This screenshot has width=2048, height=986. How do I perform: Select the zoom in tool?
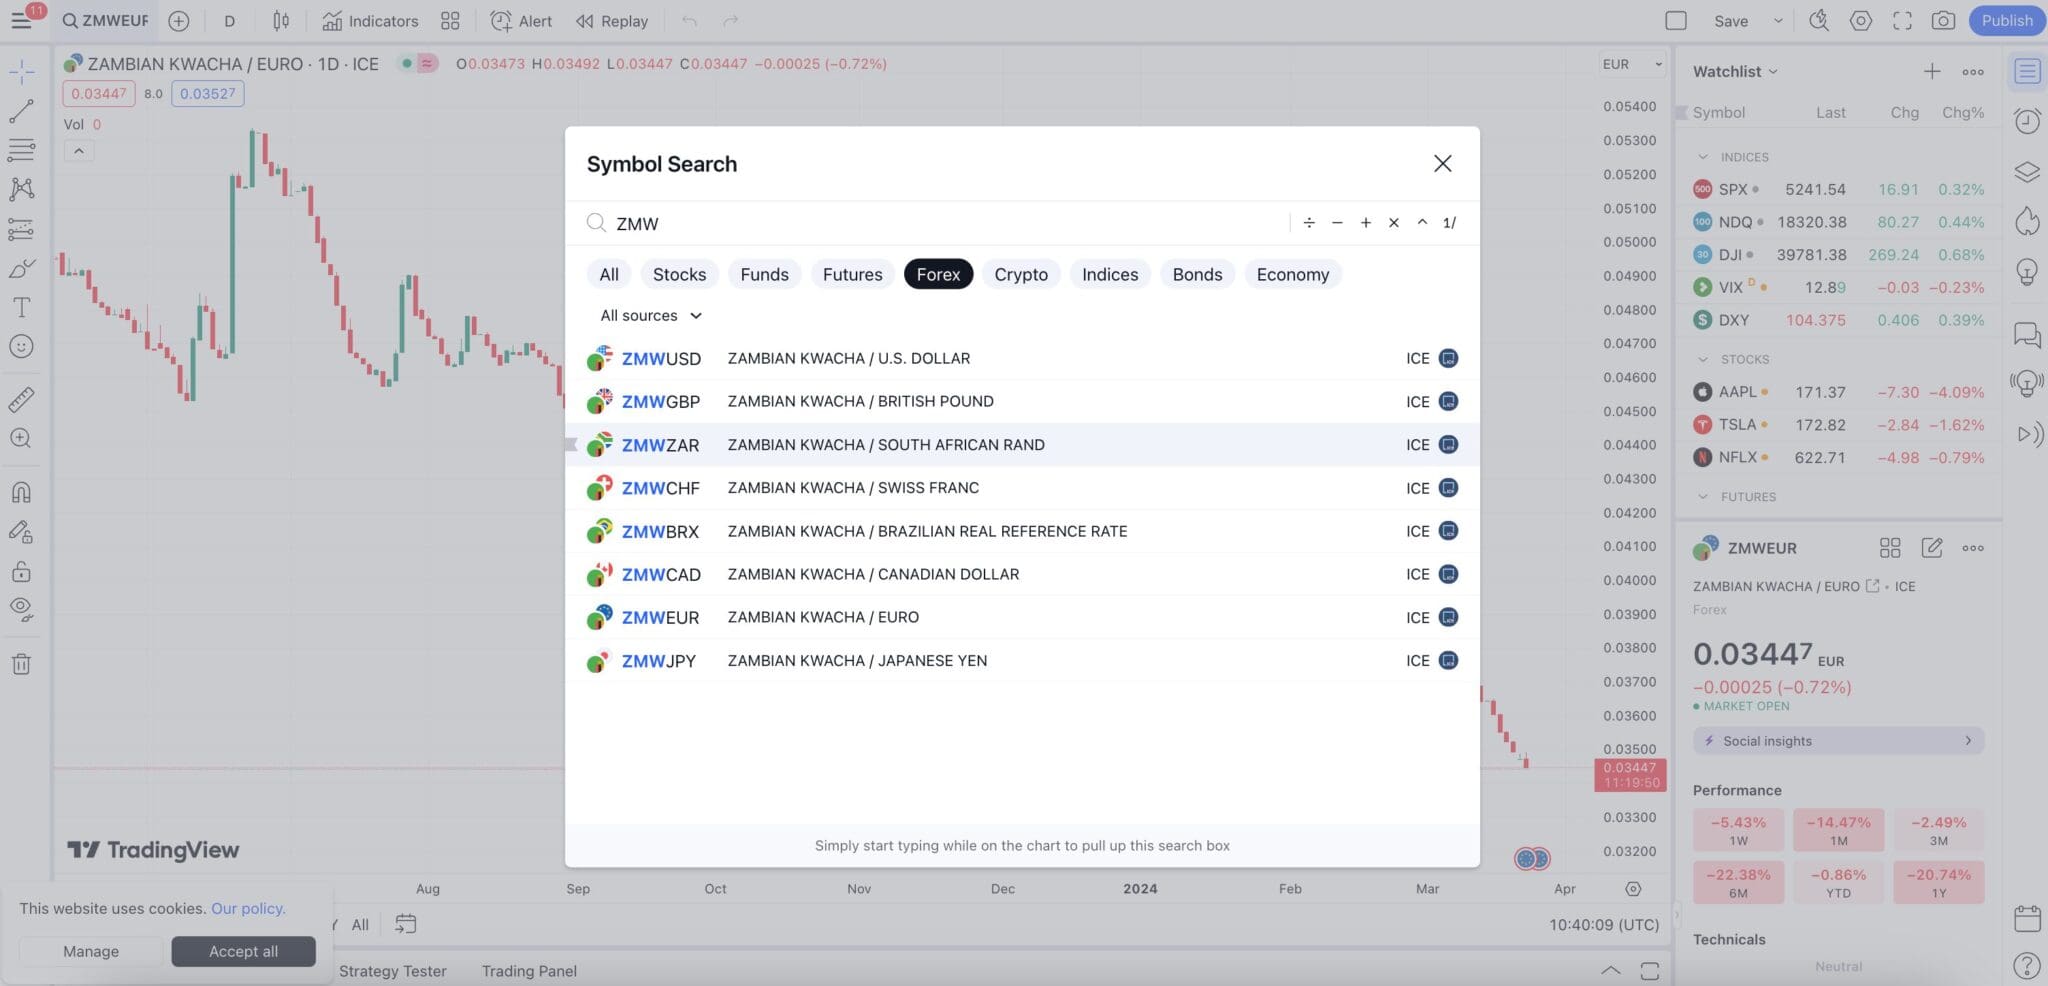tap(21, 438)
